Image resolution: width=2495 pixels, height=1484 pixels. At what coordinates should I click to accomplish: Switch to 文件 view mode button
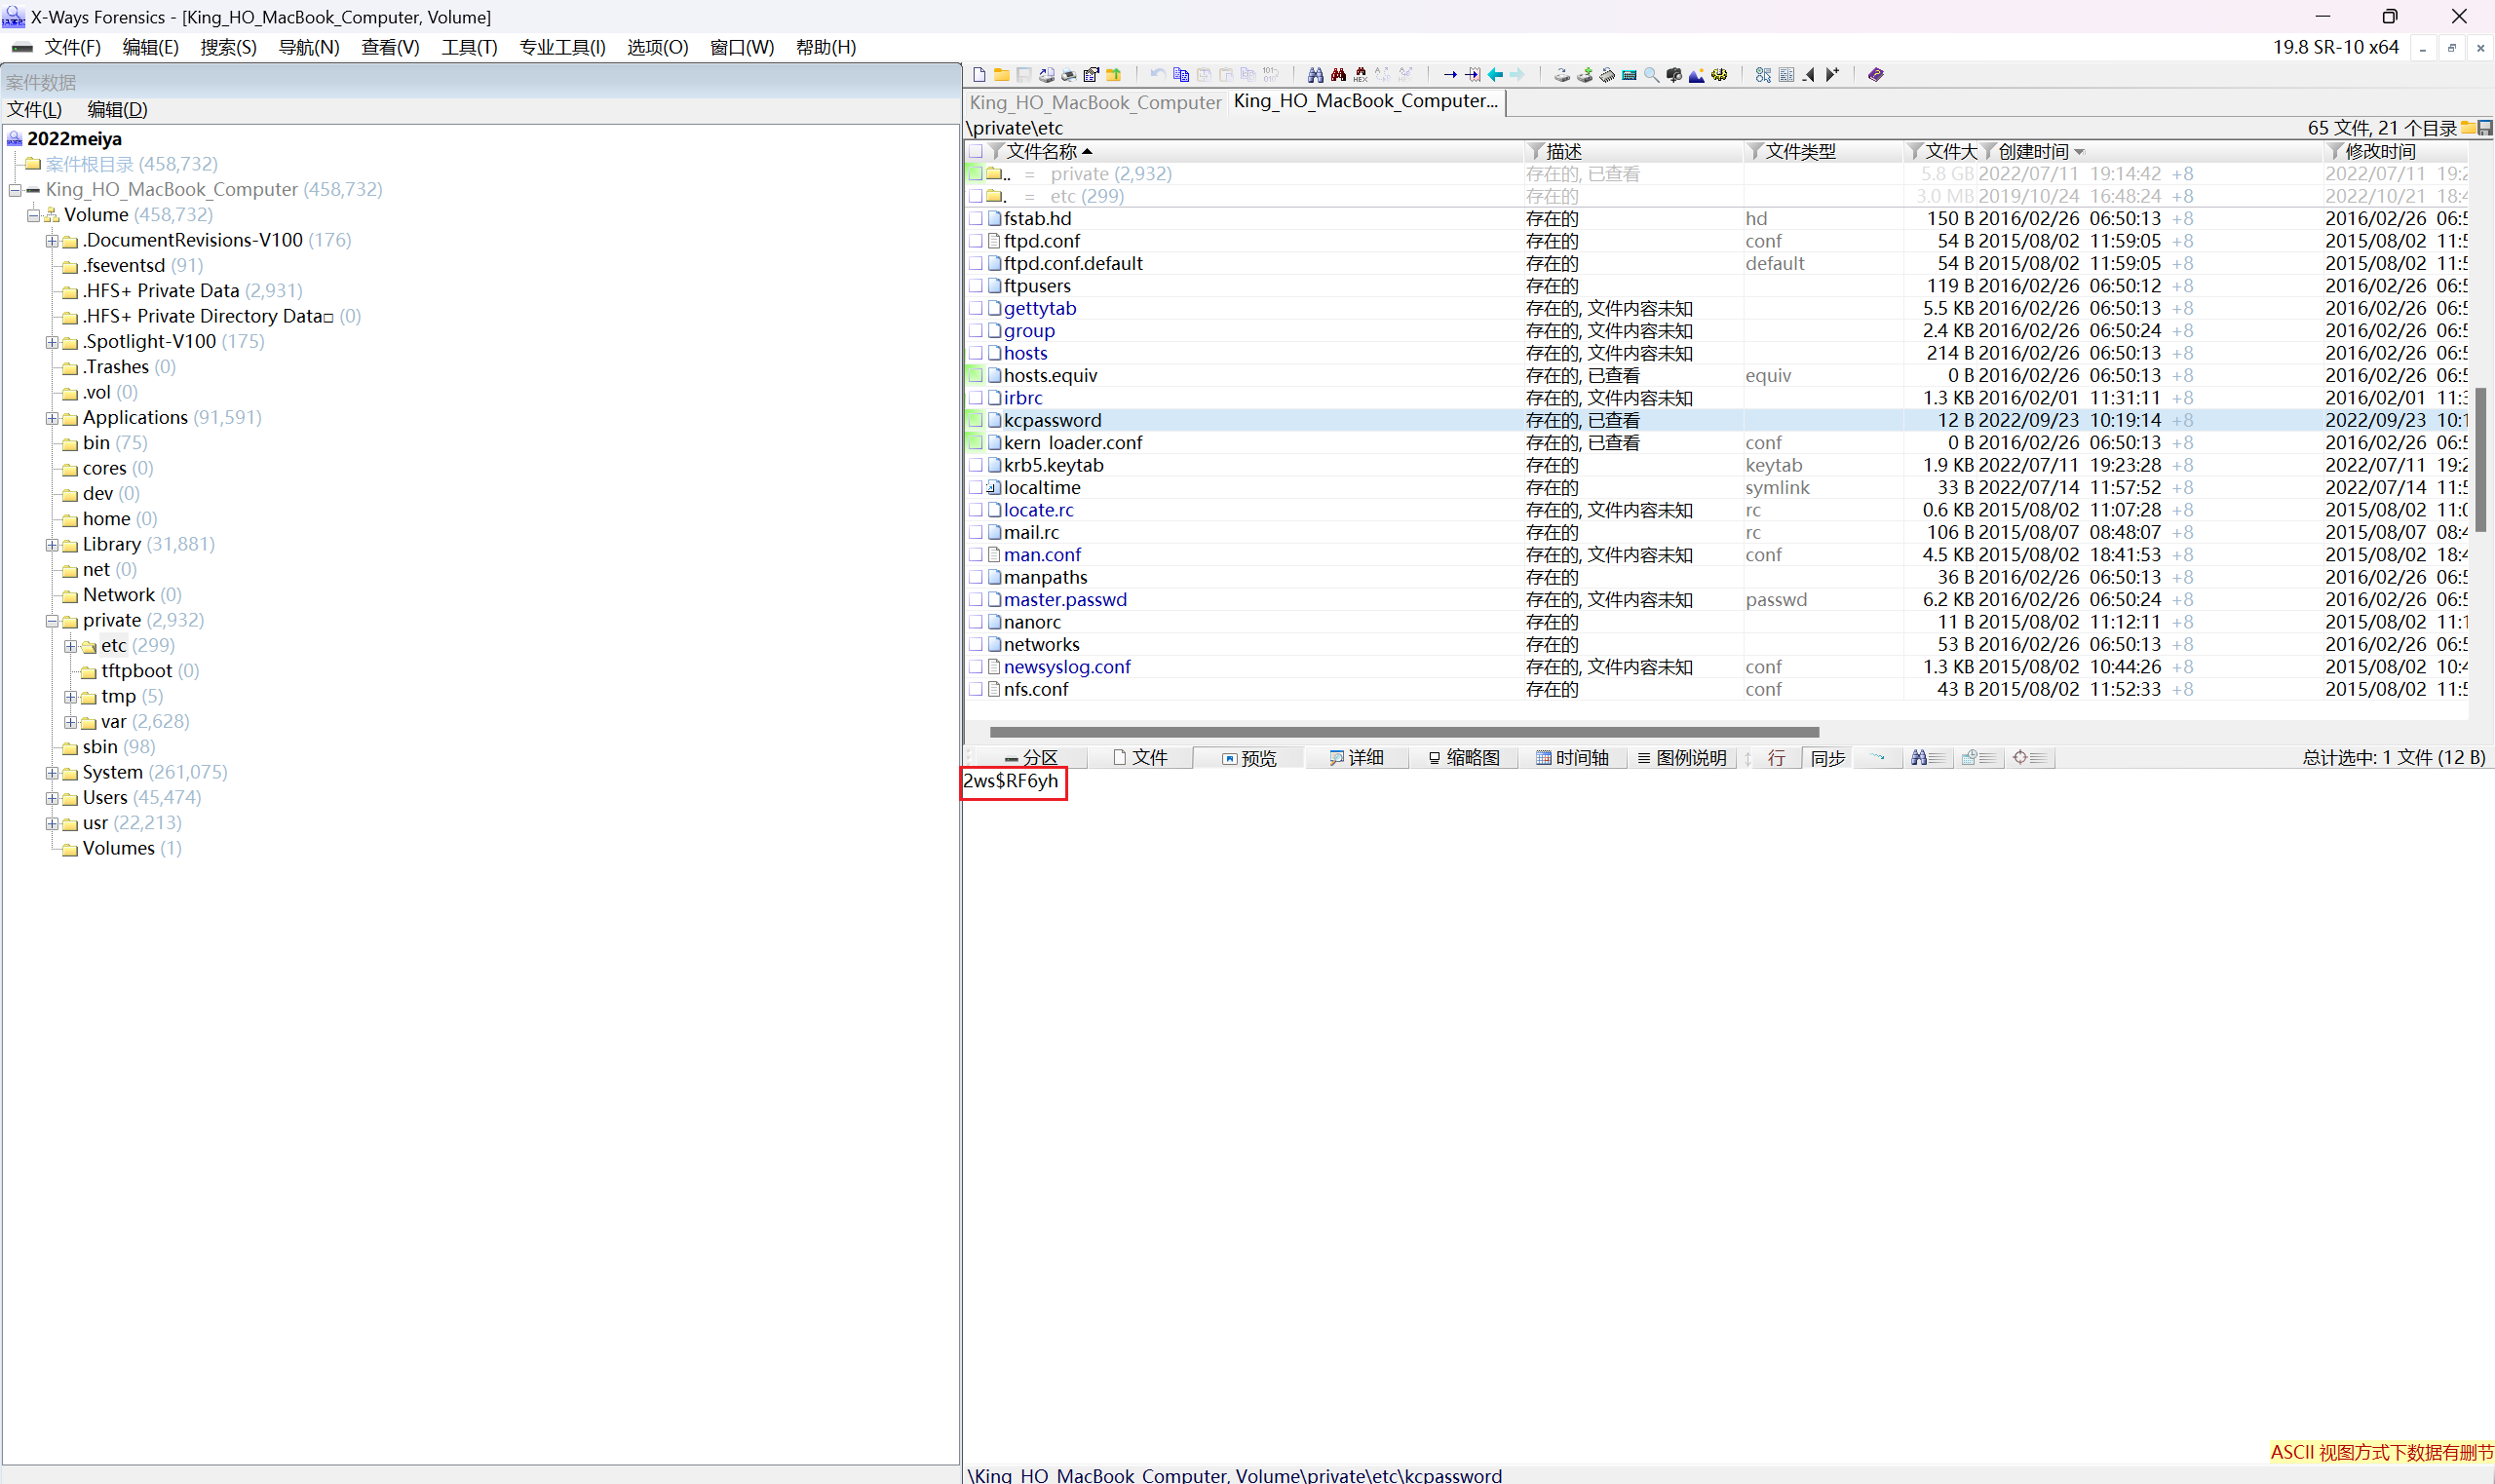[x=1140, y=758]
